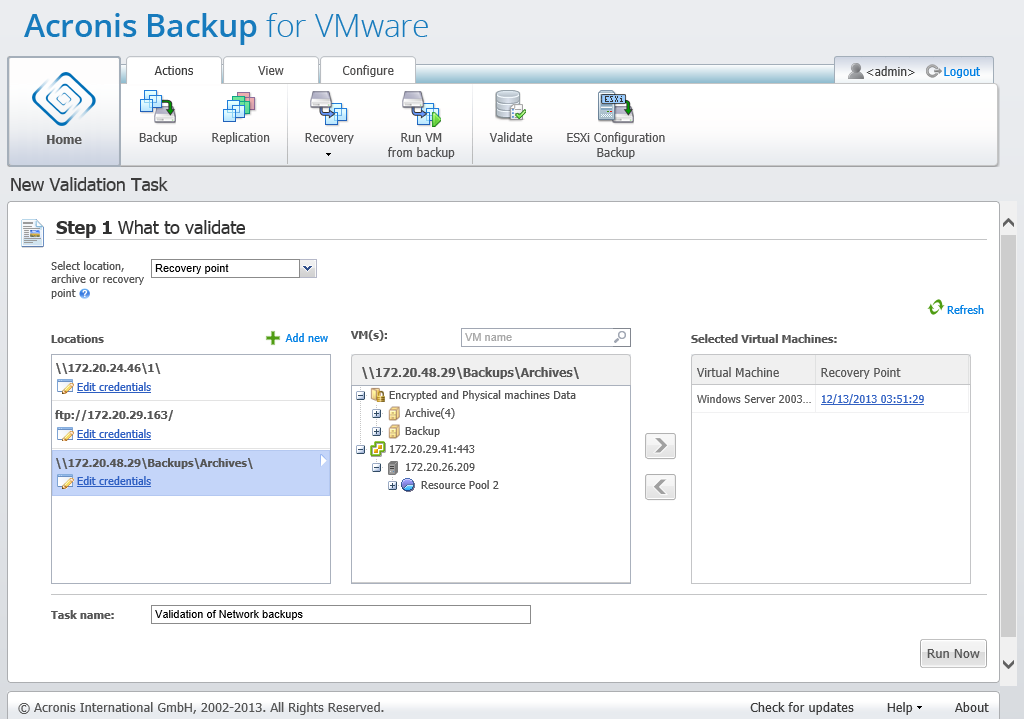
Task: Open the Help dropdown menu
Action: click(x=904, y=707)
